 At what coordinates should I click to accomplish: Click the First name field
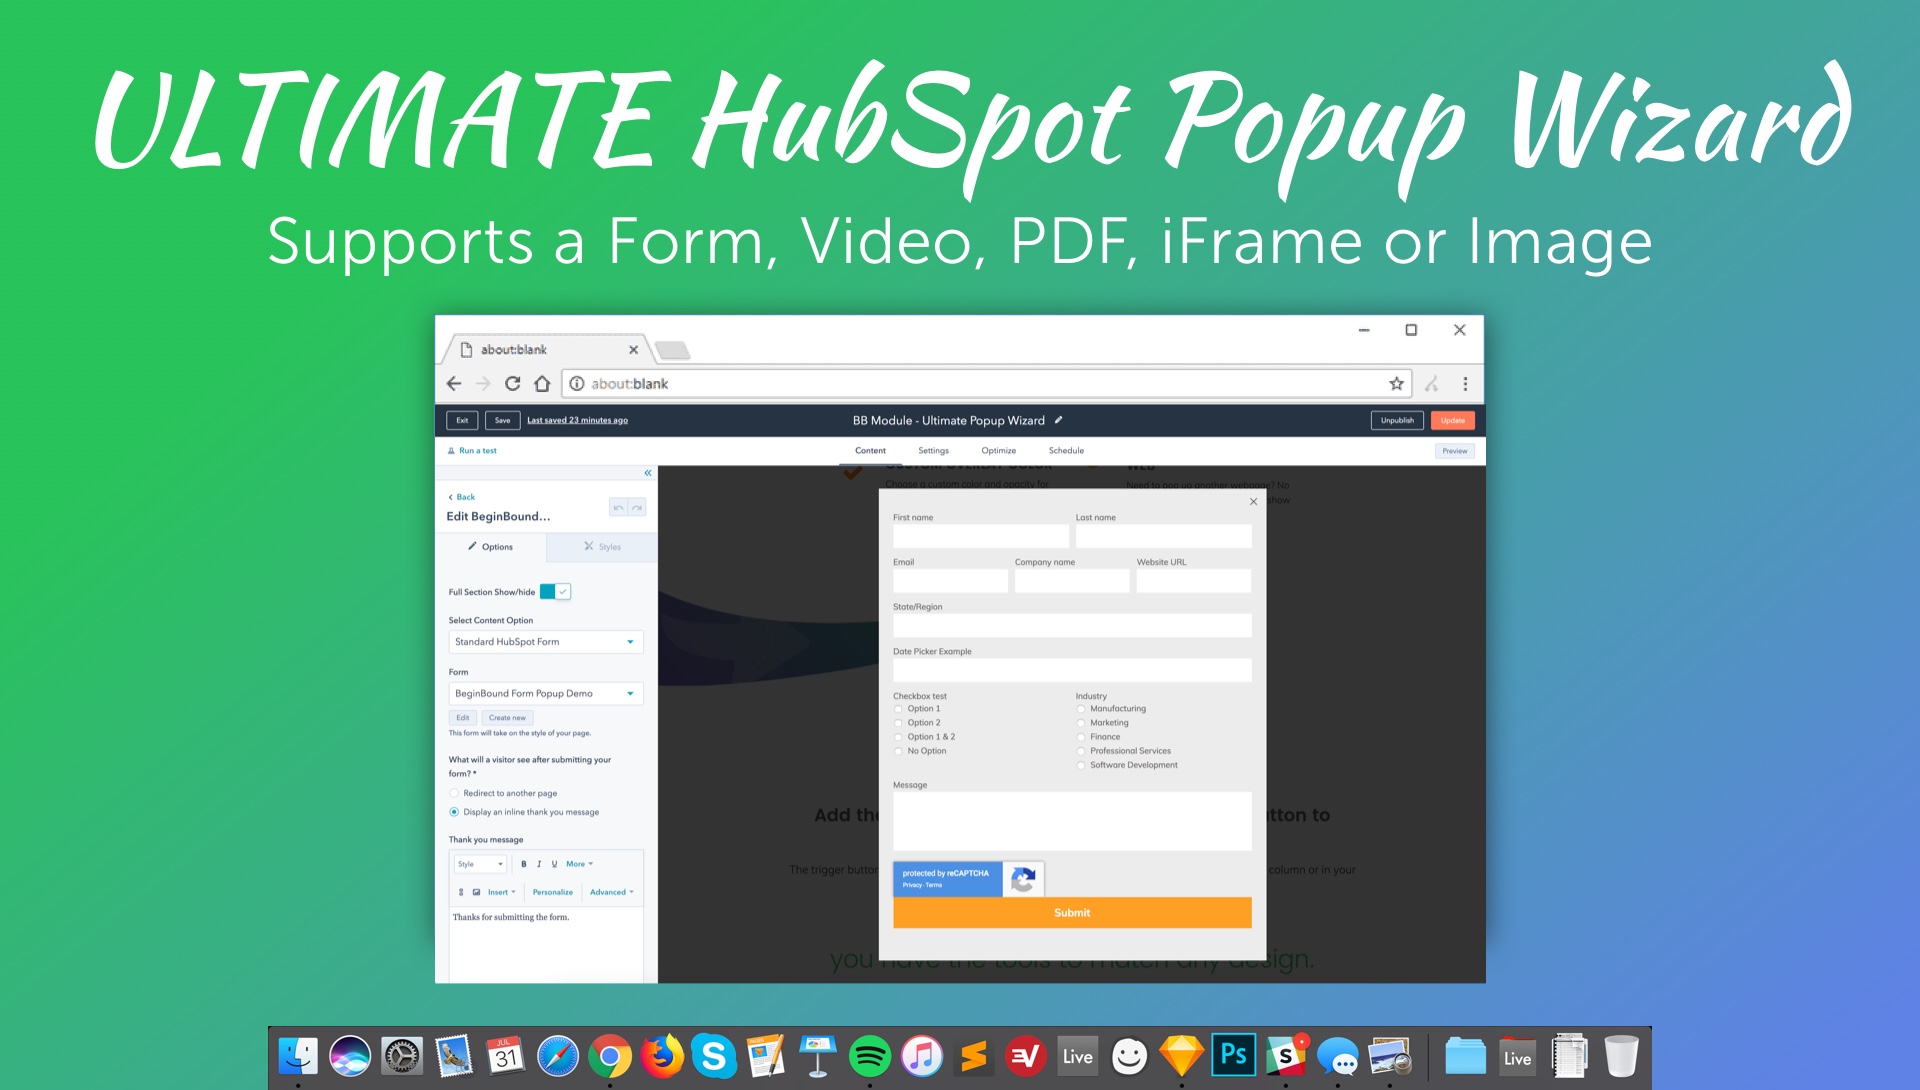pyautogui.click(x=981, y=537)
